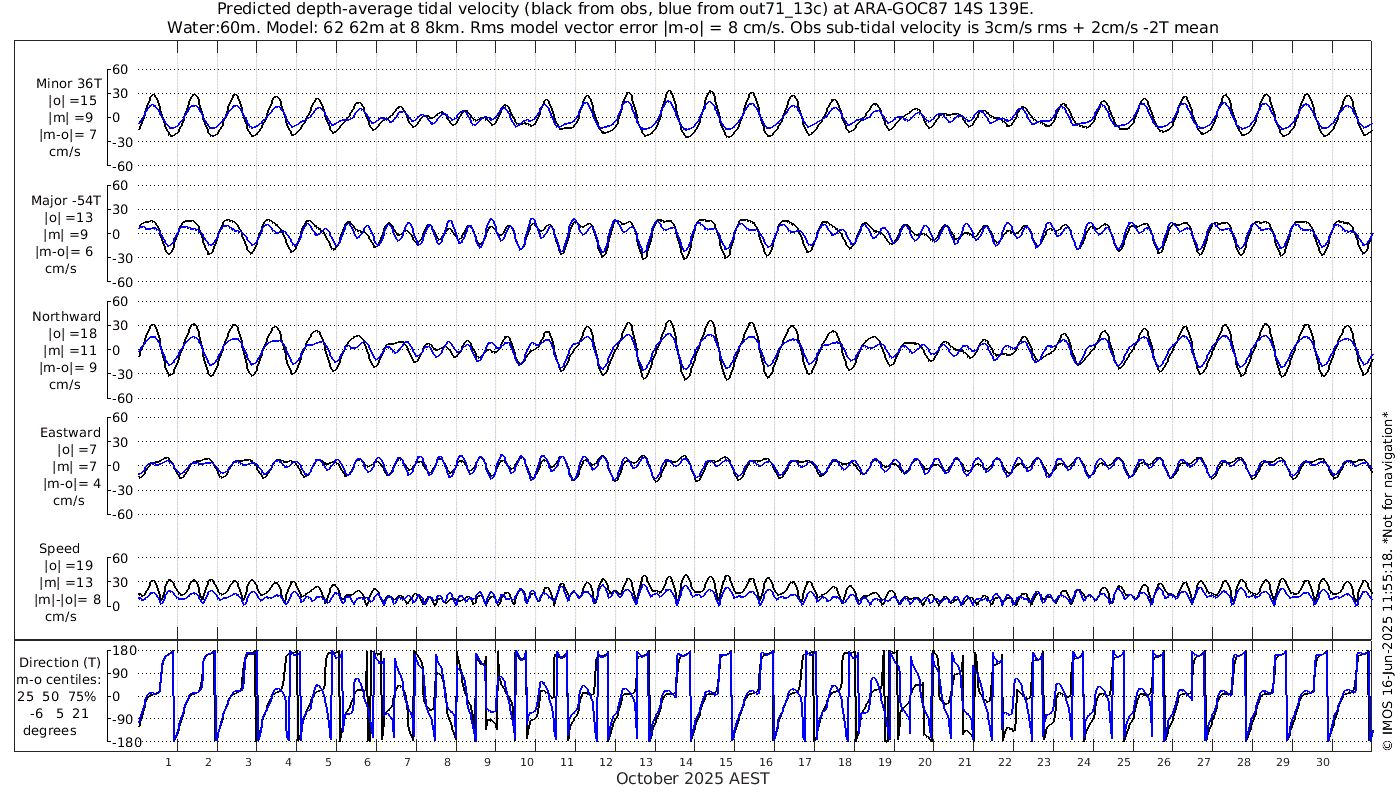Click the '60' tick on the Minor axis
The image size is (1400, 800).
pyautogui.click(x=121, y=69)
